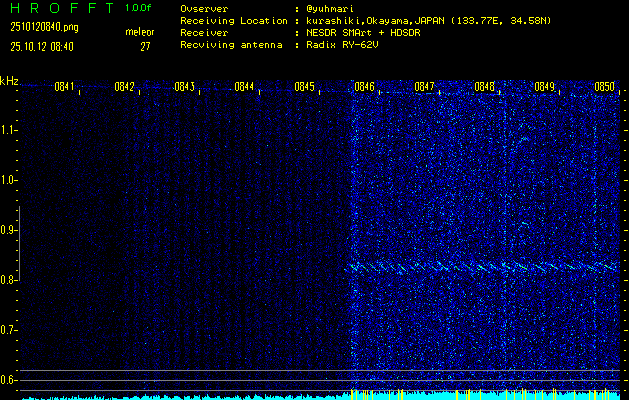Click the NESDR SMArt + HDSDR receiver text
The width and height of the screenshot is (629, 400).
click(364, 32)
